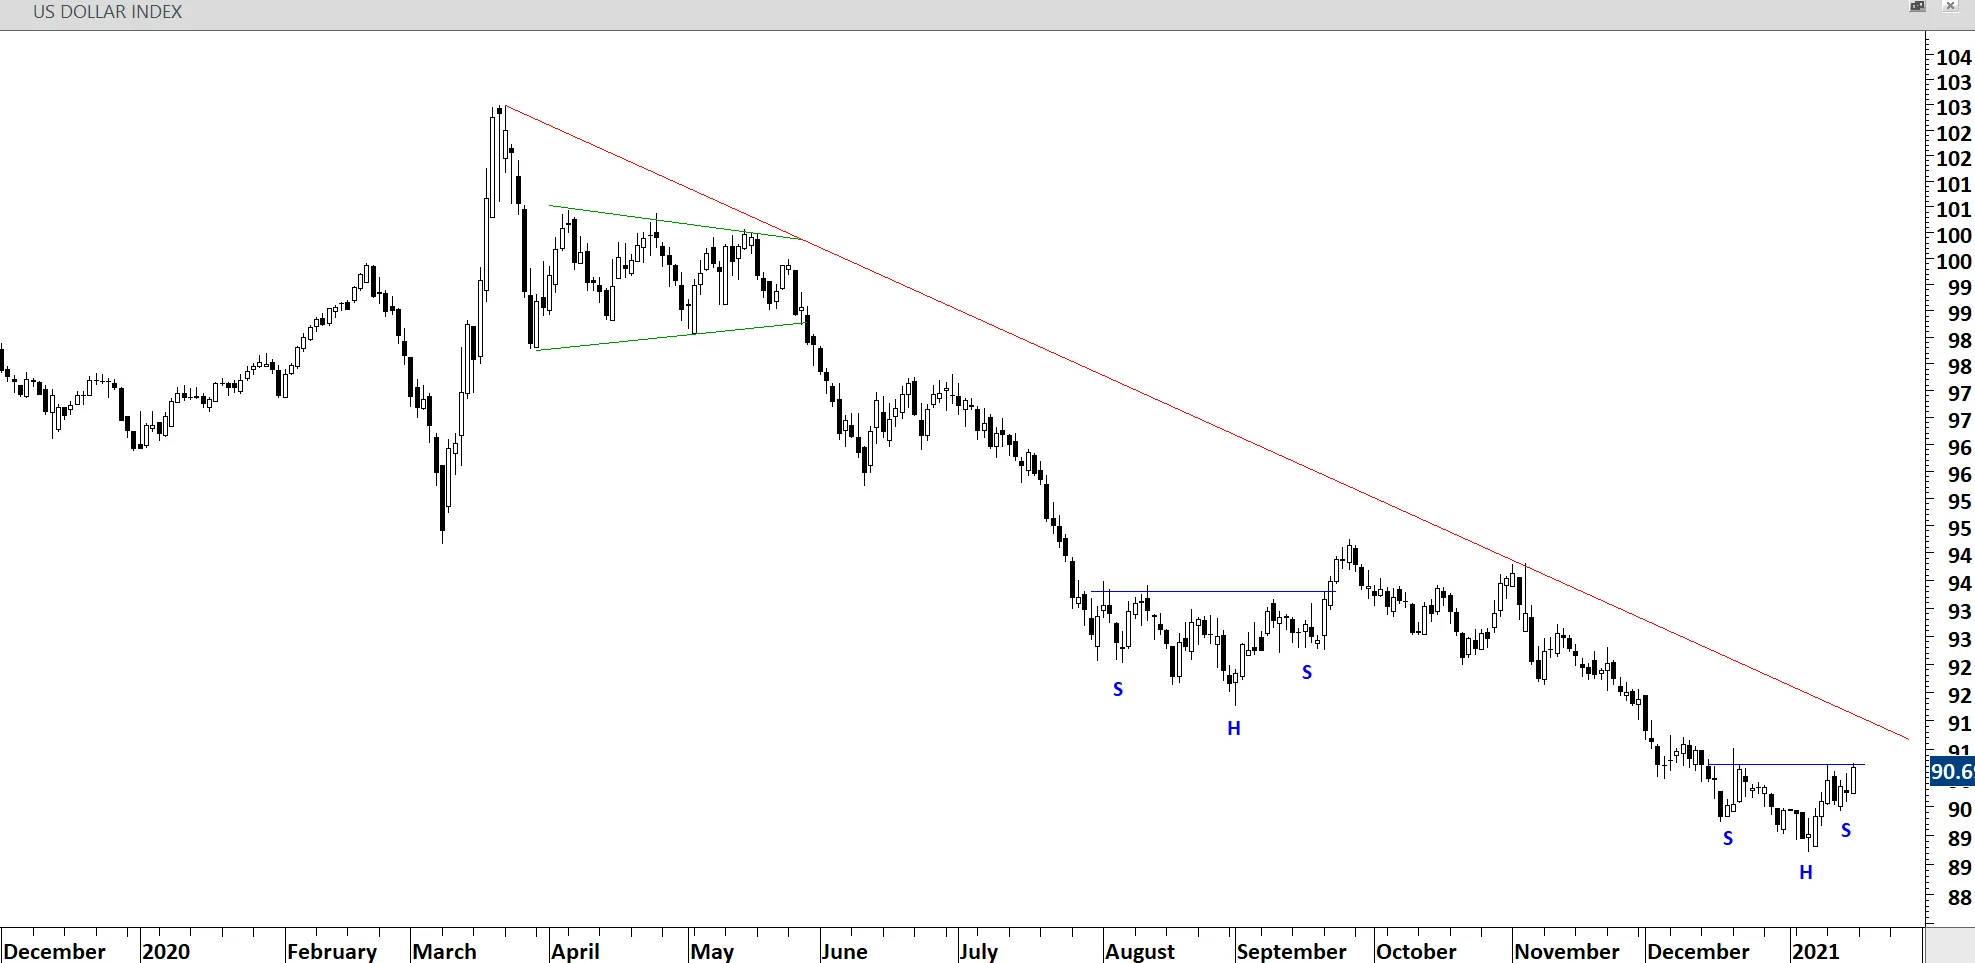Image resolution: width=1975 pixels, height=963 pixels.
Task: Click the September label on the time axis
Action: (1291, 951)
